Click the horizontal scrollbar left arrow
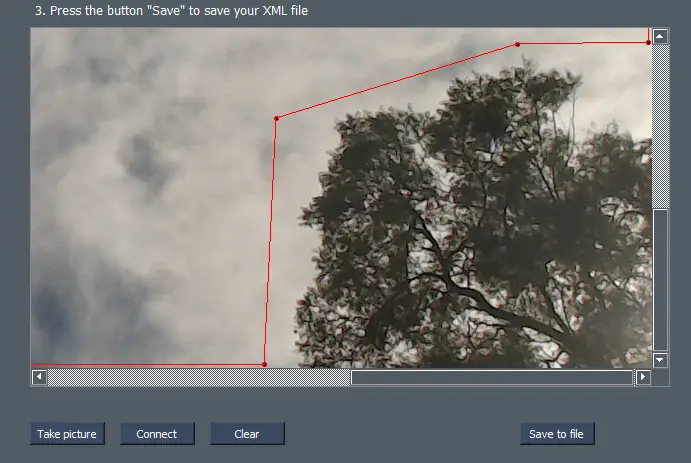The height and width of the screenshot is (463, 691). click(39, 377)
